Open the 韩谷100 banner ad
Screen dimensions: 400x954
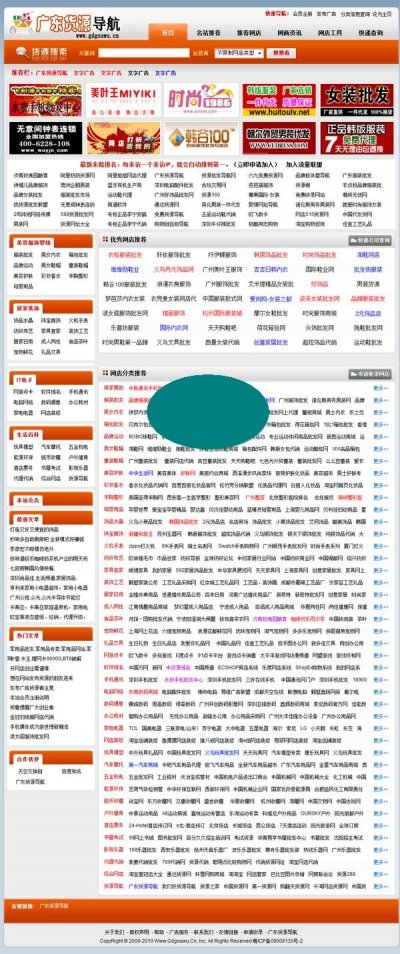coord(202,138)
